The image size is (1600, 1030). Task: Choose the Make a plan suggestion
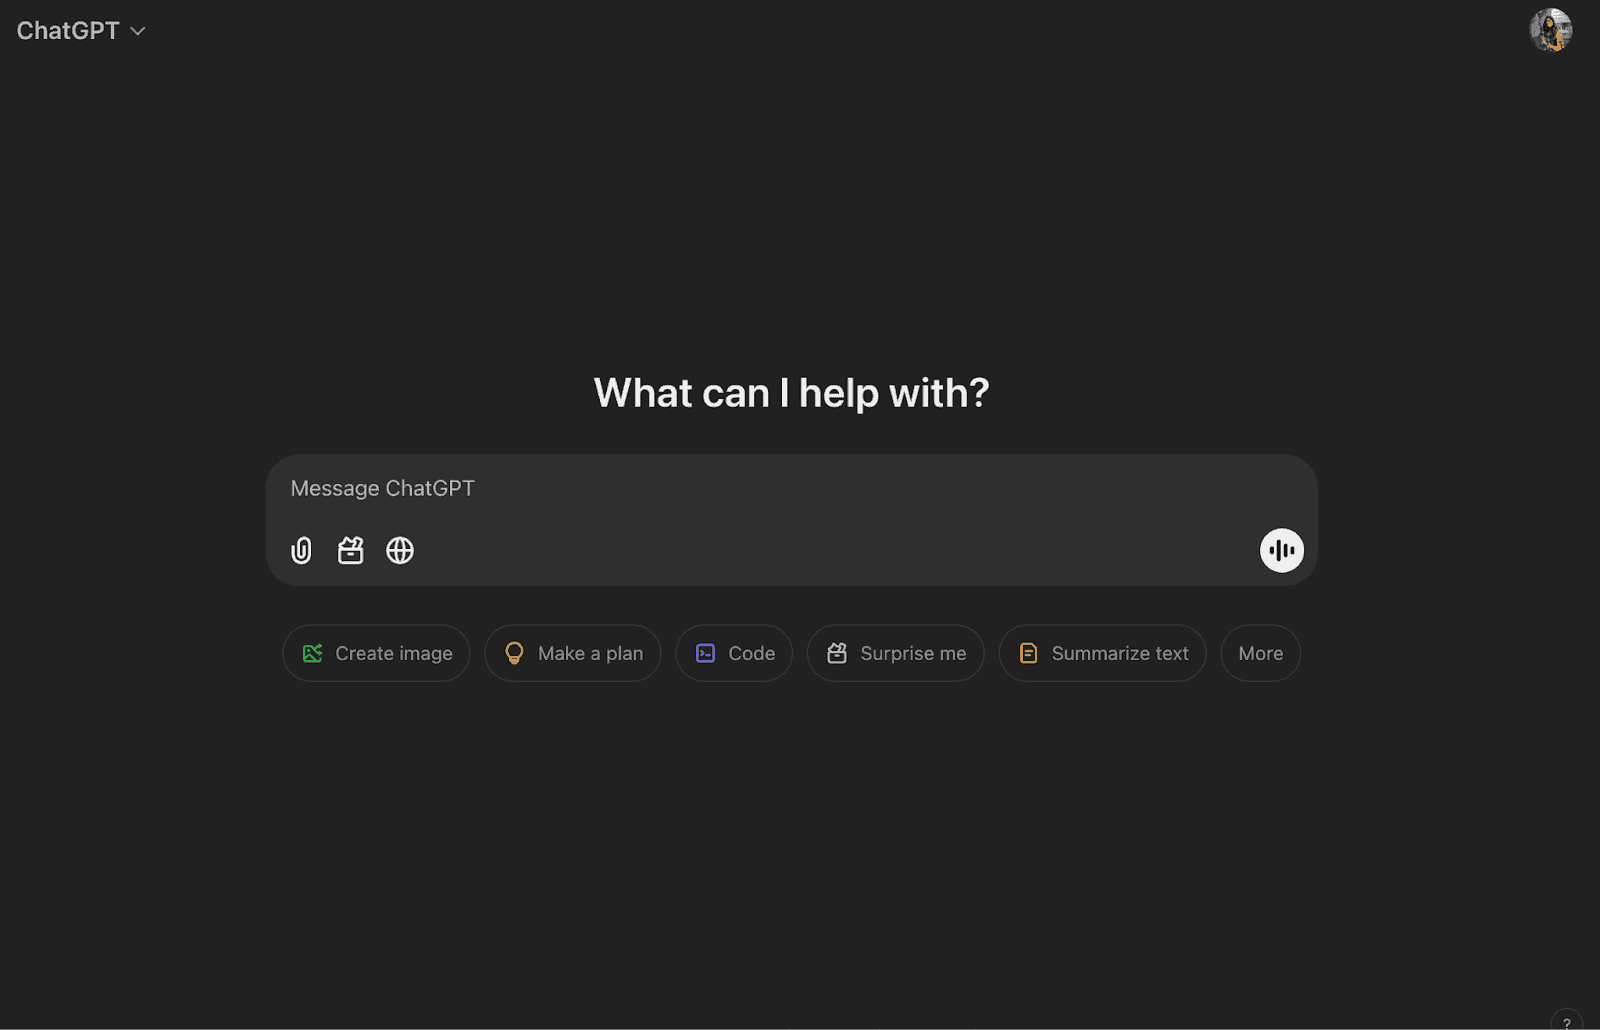pyautogui.click(x=573, y=653)
